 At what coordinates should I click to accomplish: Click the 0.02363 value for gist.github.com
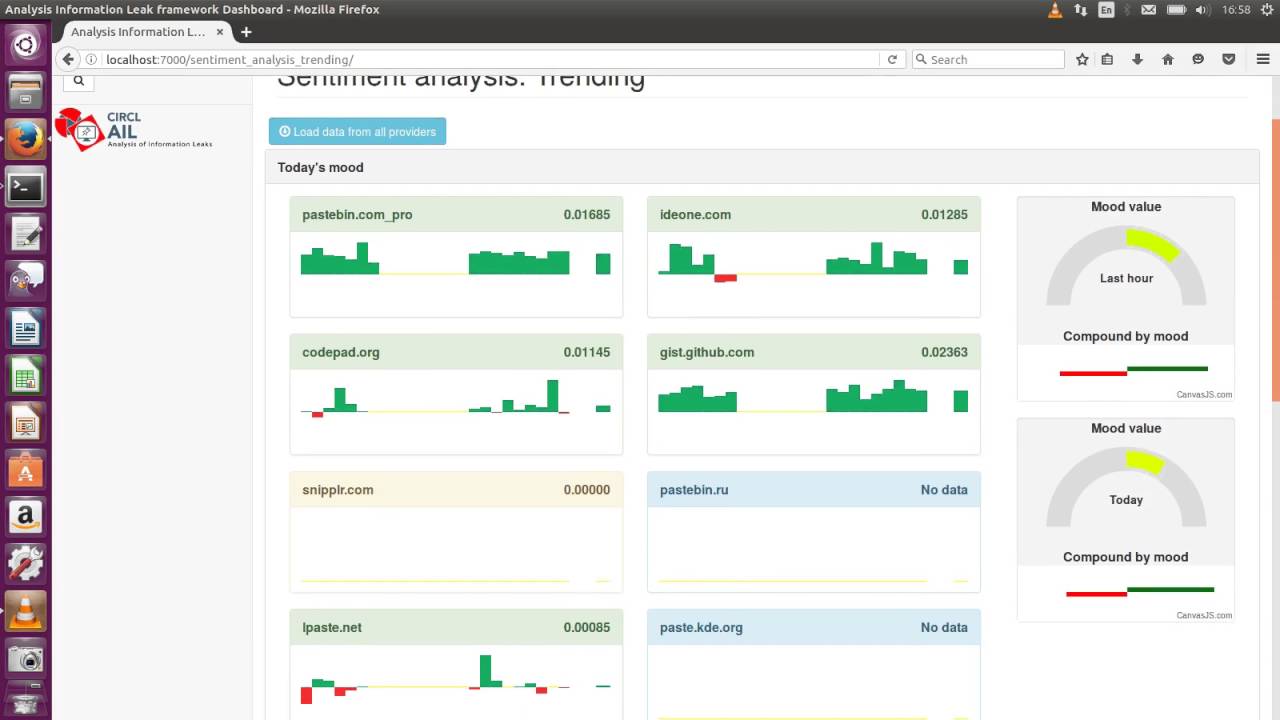click(x=944, y=352)
